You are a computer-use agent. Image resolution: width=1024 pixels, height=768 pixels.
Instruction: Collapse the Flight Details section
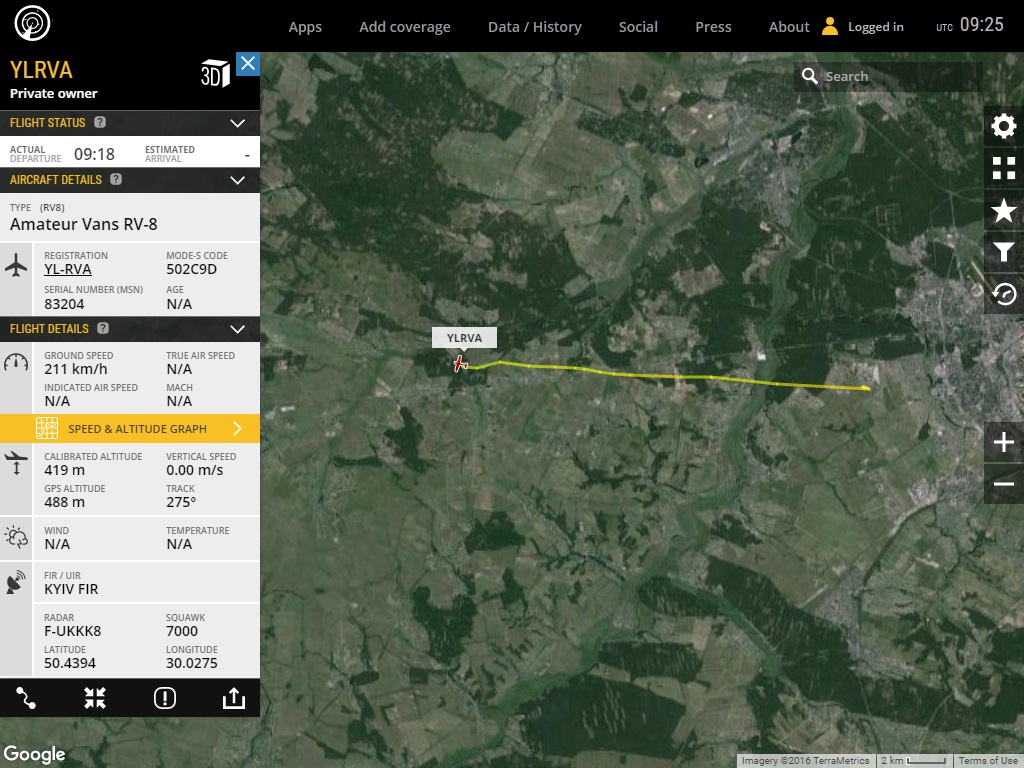click(237, 329)
